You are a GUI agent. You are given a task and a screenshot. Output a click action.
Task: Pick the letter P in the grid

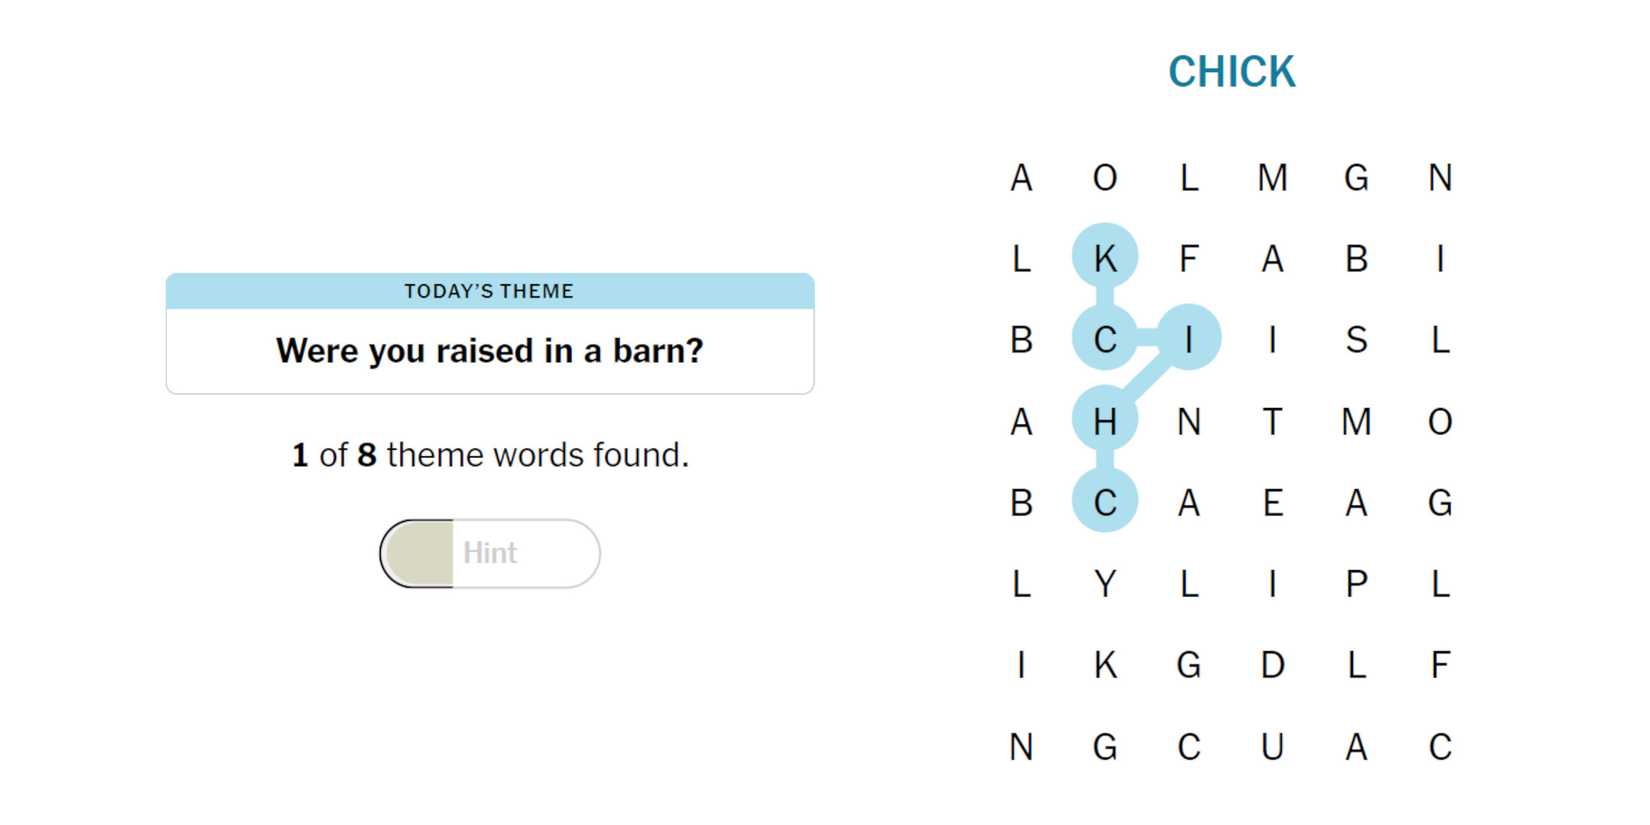coord(1356,584)
